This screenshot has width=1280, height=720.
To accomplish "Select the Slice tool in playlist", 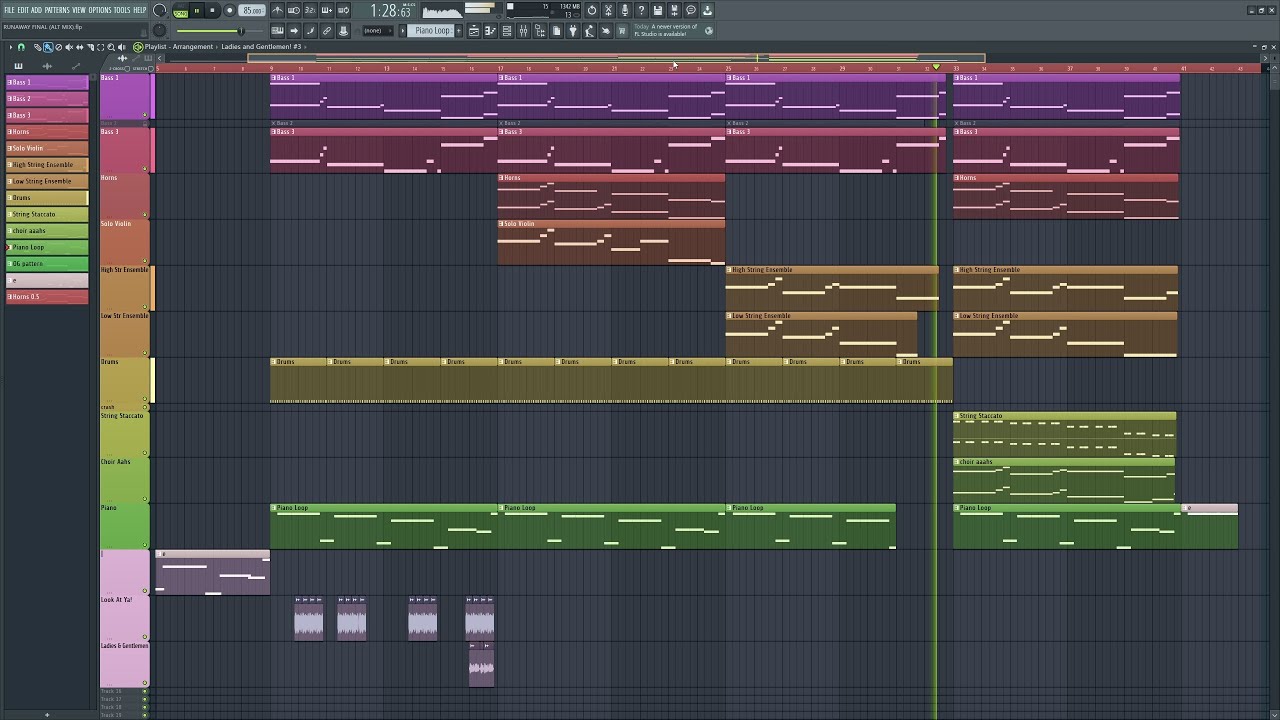I will (x=90, y=47).
